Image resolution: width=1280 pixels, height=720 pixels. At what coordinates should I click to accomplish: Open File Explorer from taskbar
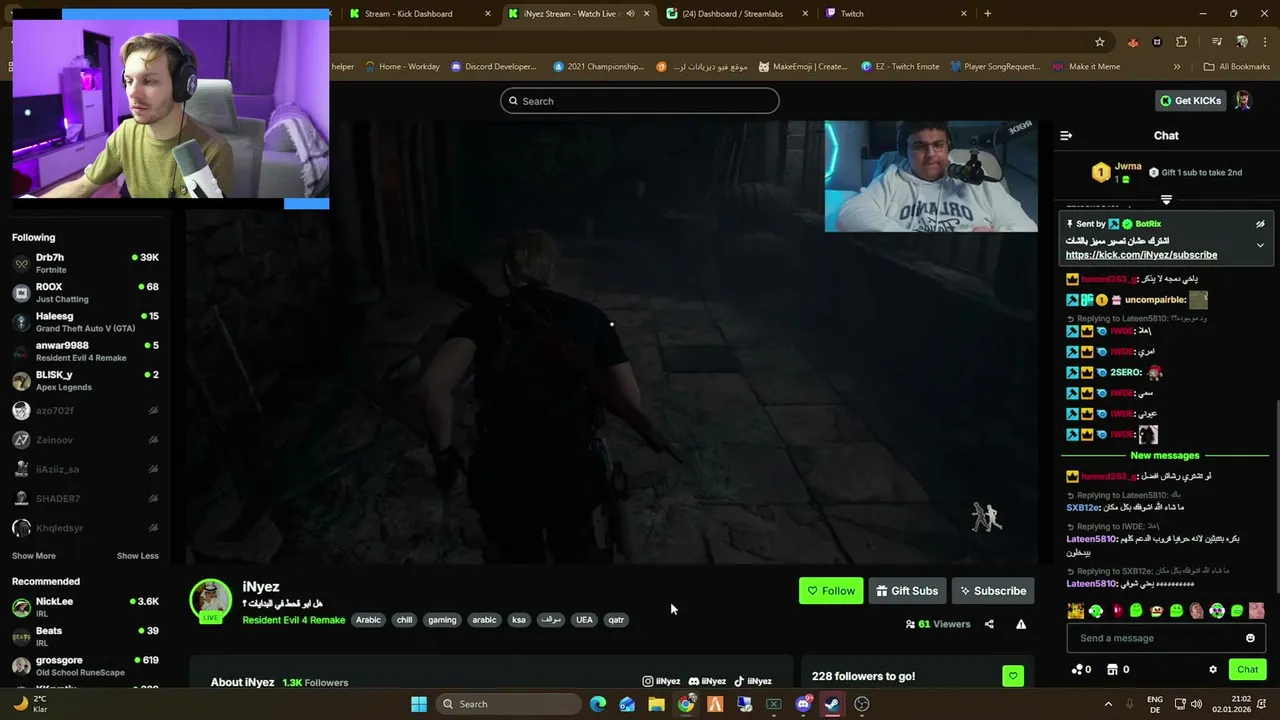tap(656, 704)
